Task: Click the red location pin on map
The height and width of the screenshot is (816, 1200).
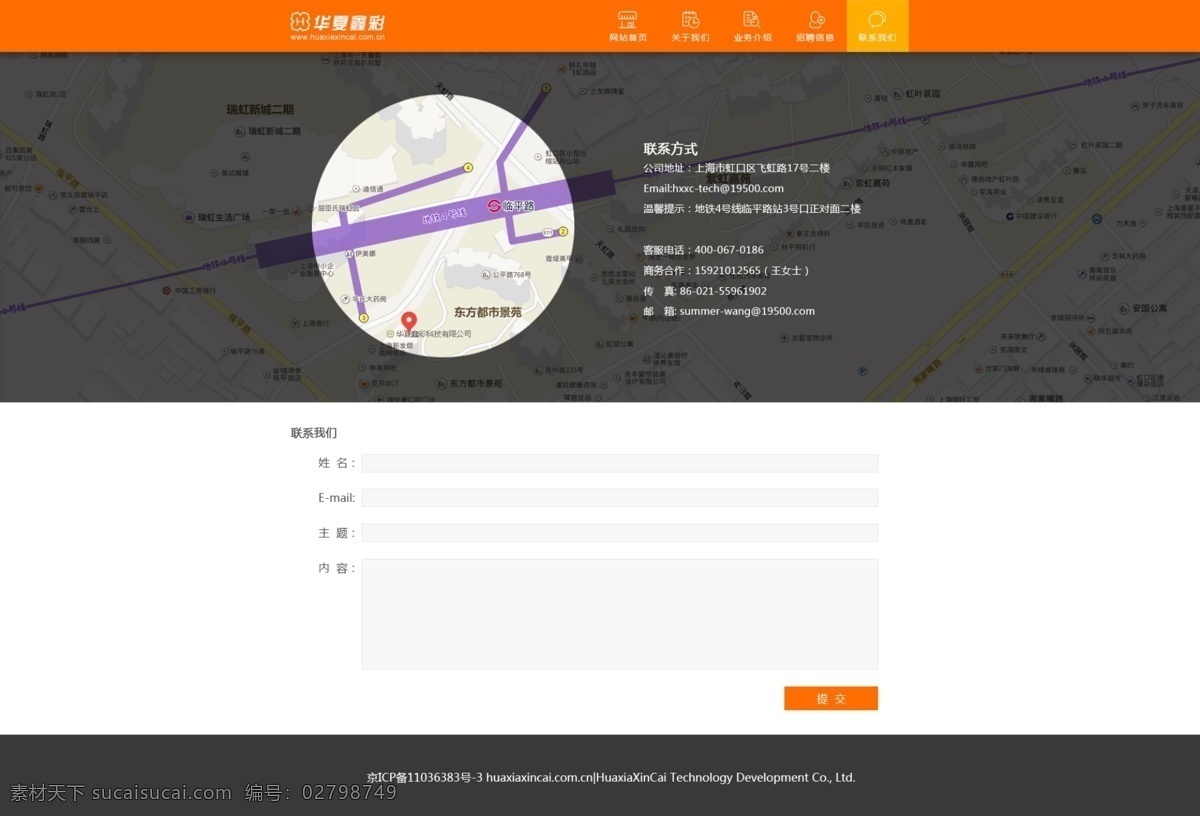Action: (x=409, y=321)
